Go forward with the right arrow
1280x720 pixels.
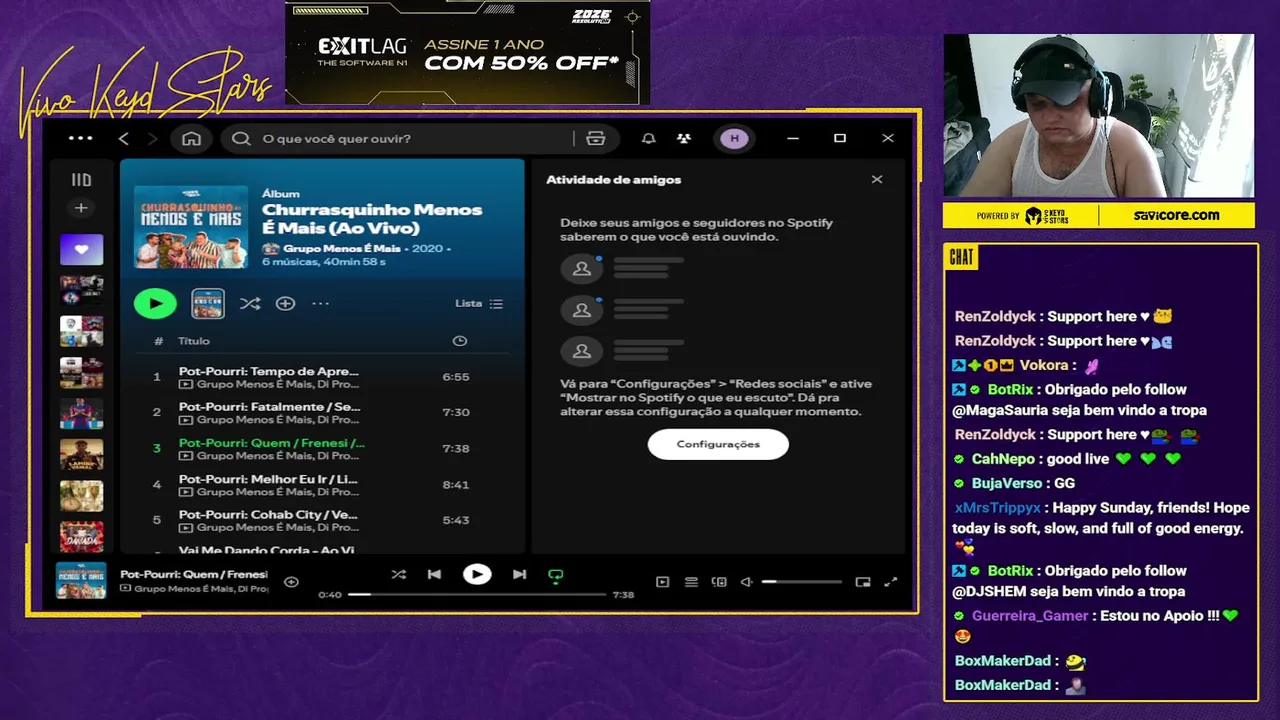pyautogui.click(x=152, y=138)
